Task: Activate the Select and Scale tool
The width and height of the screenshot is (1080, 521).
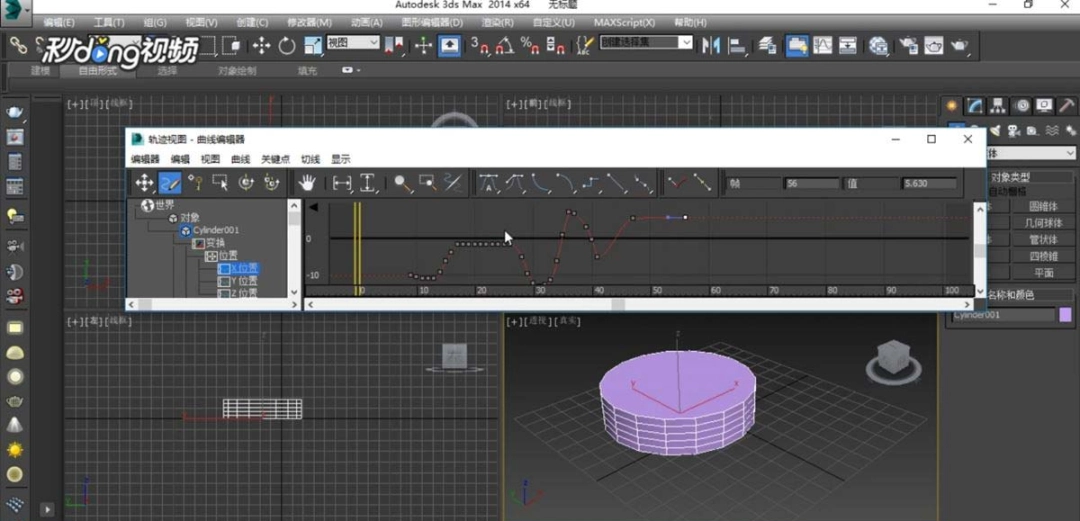Action: (313, 46)
